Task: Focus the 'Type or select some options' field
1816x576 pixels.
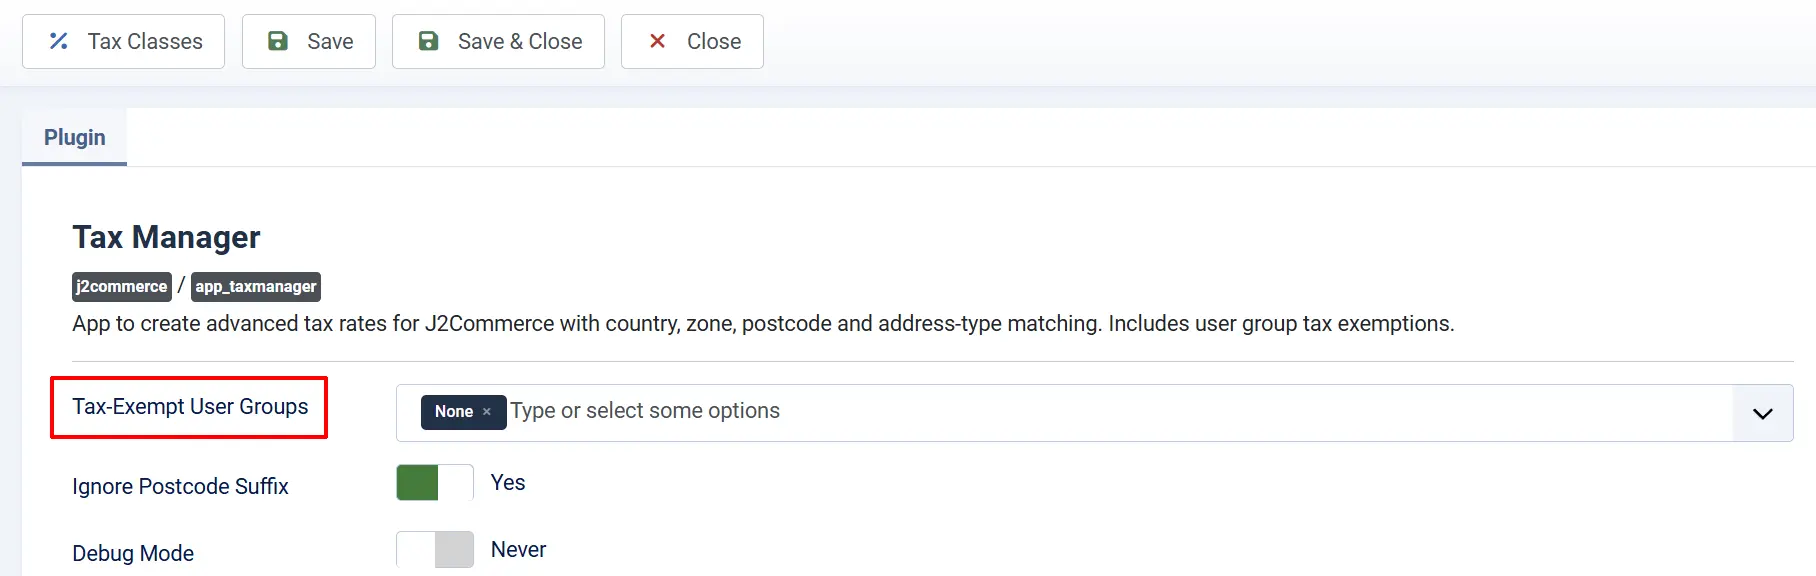Action: tap(1120, 411)
